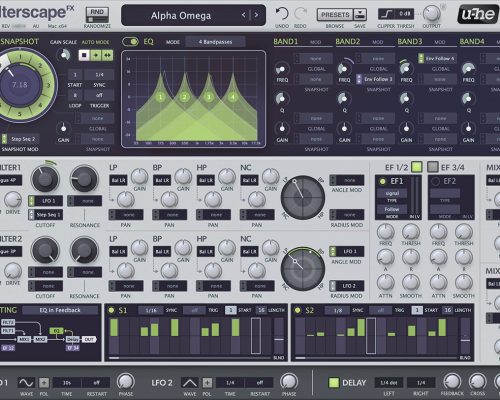
Task: Click the S1 sync value 1/16
Action: point(151,310)
